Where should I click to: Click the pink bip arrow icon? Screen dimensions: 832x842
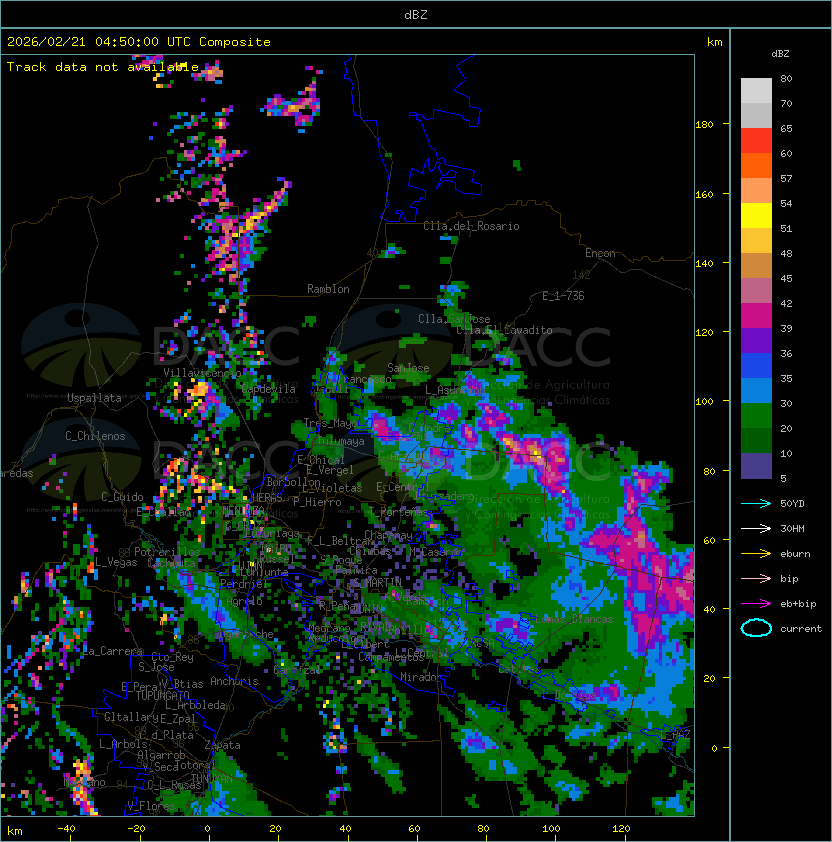tap(756, 578)
